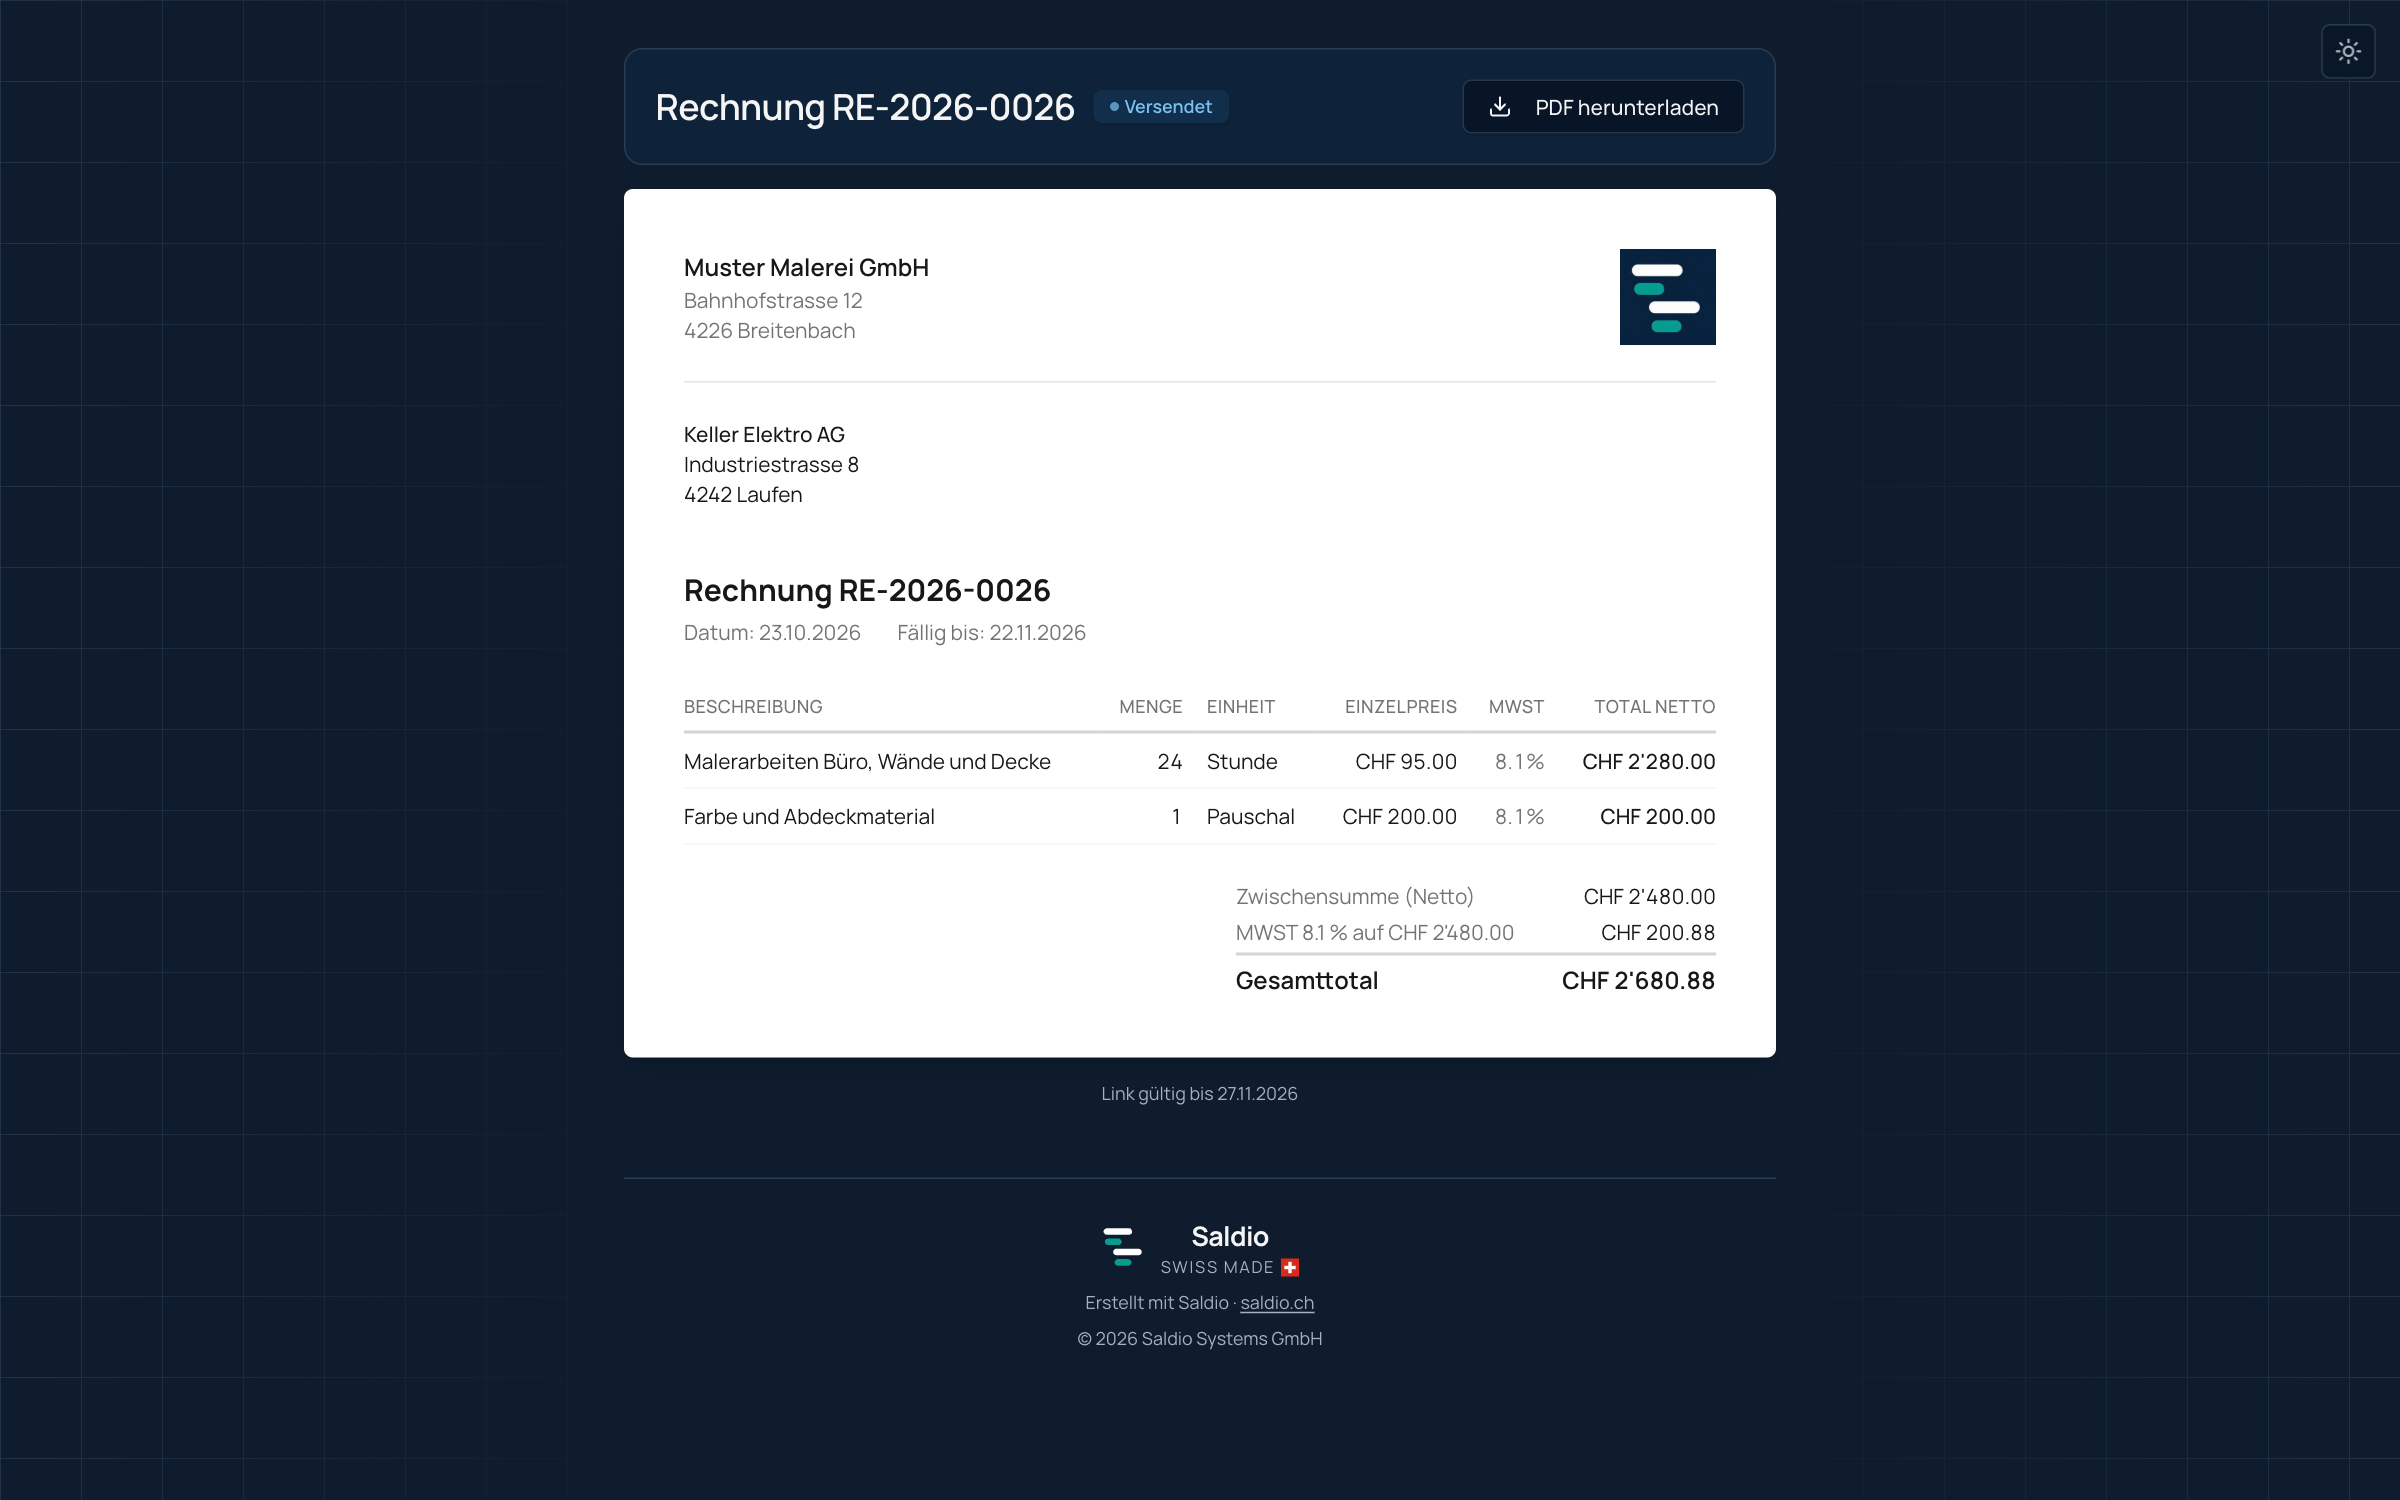Open the saldio.ch link
The width and height of the screenshot is (2400, 1500).
(x=1276, y=1302)
